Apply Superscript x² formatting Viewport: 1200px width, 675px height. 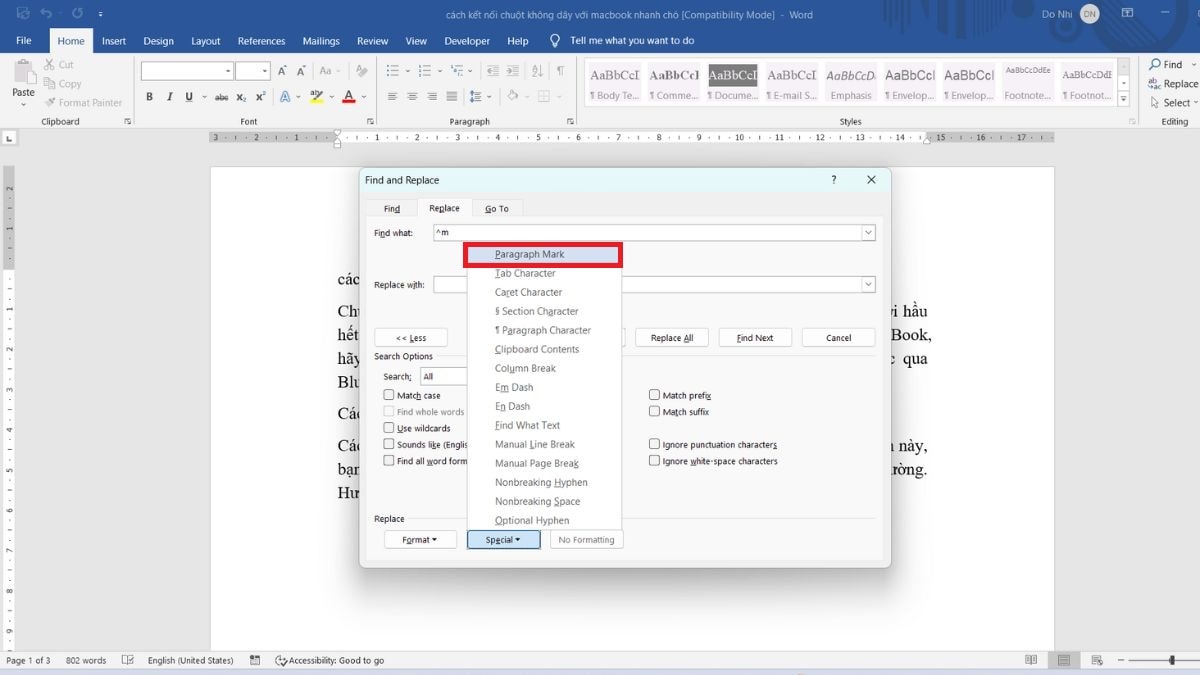260,97
